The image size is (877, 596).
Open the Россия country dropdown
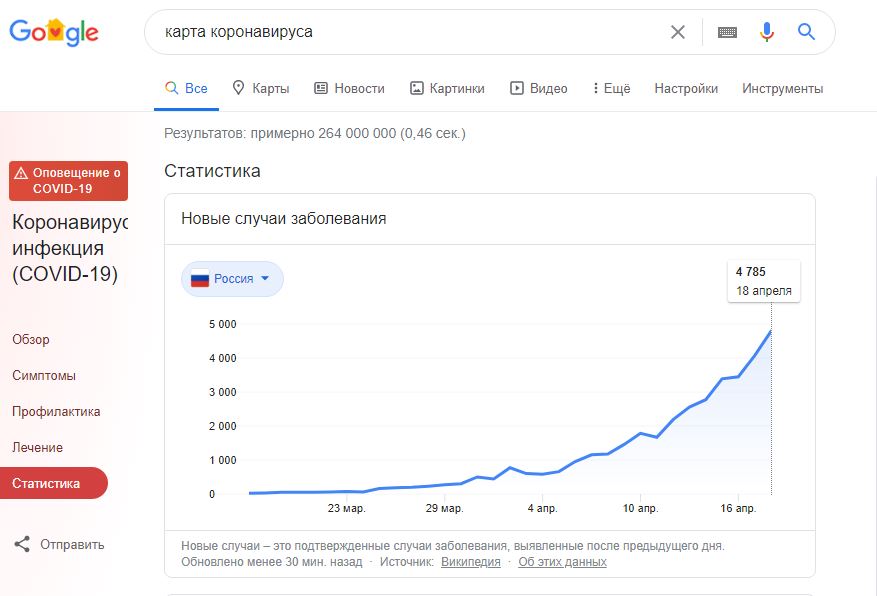232,279
